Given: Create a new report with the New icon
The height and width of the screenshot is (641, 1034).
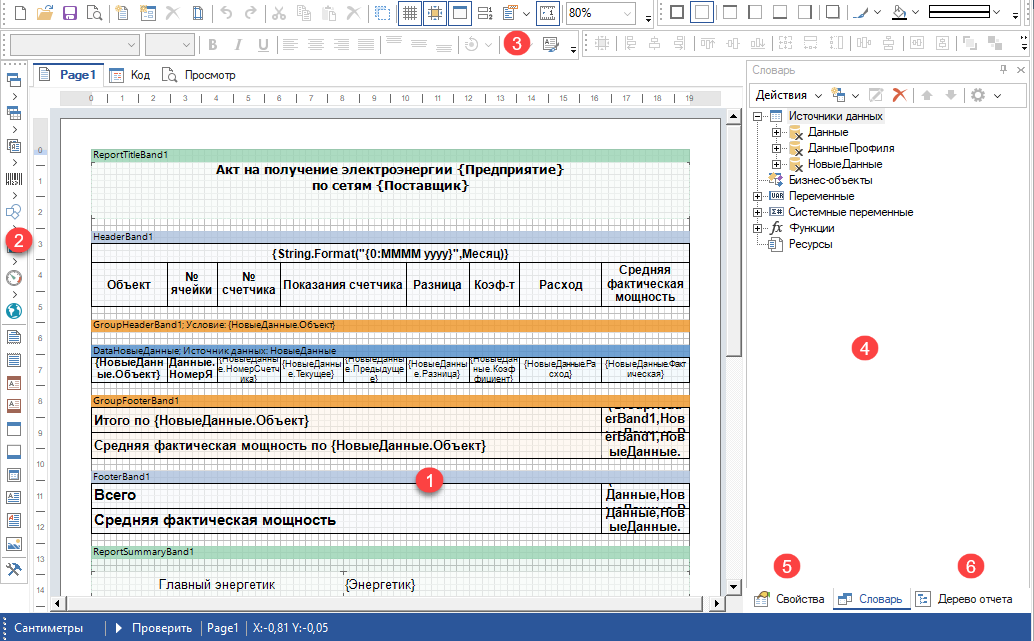Looking at the screenshot, I should click(x=20, y=13).
